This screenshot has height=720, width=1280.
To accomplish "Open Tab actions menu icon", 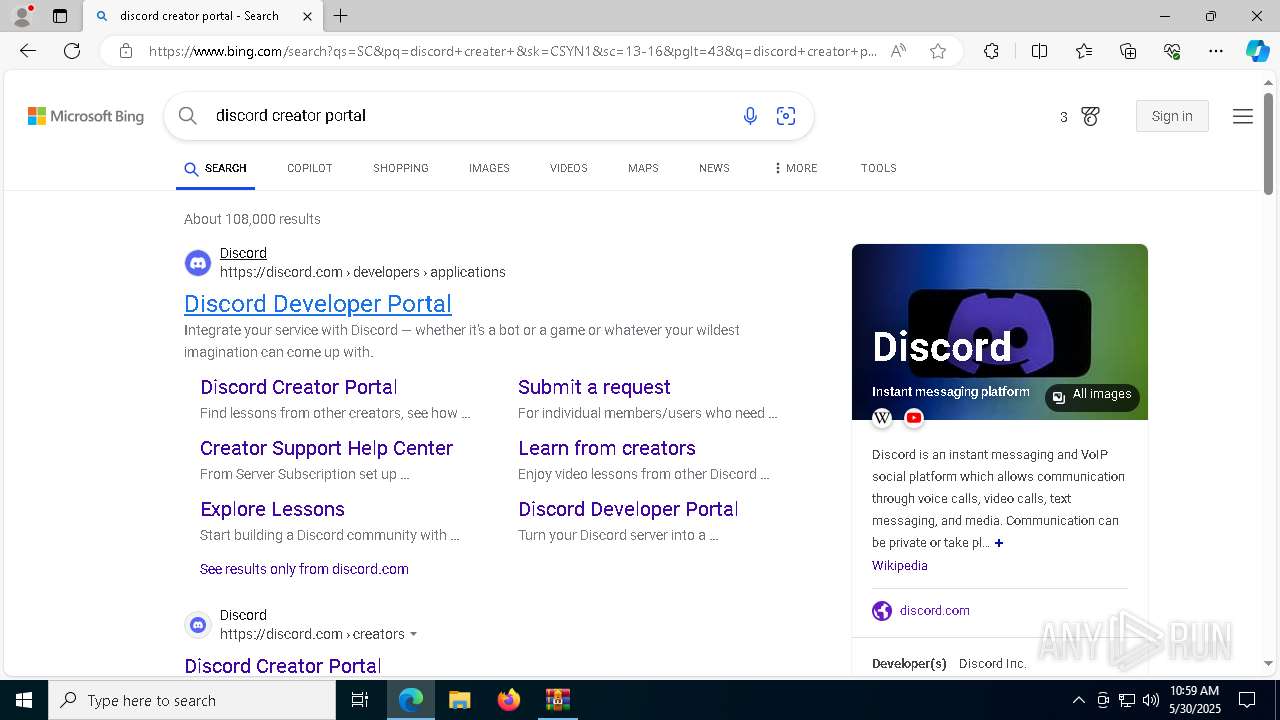I will 60,16.
